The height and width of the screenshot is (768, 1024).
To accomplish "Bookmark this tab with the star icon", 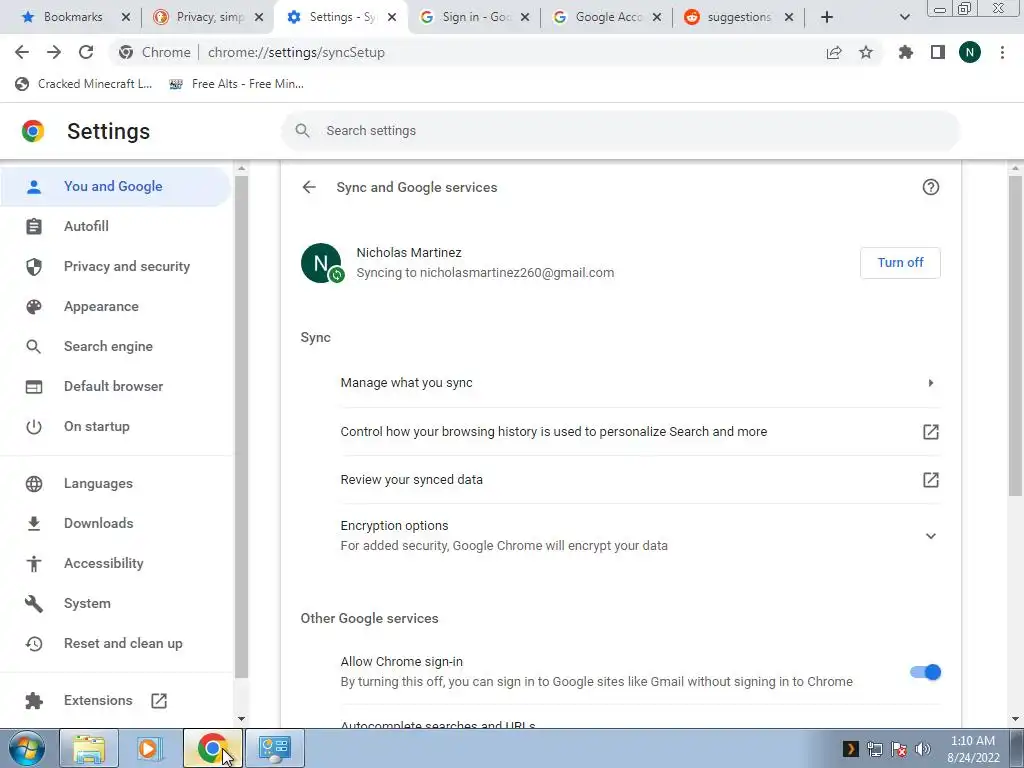I will coord(866,52).
